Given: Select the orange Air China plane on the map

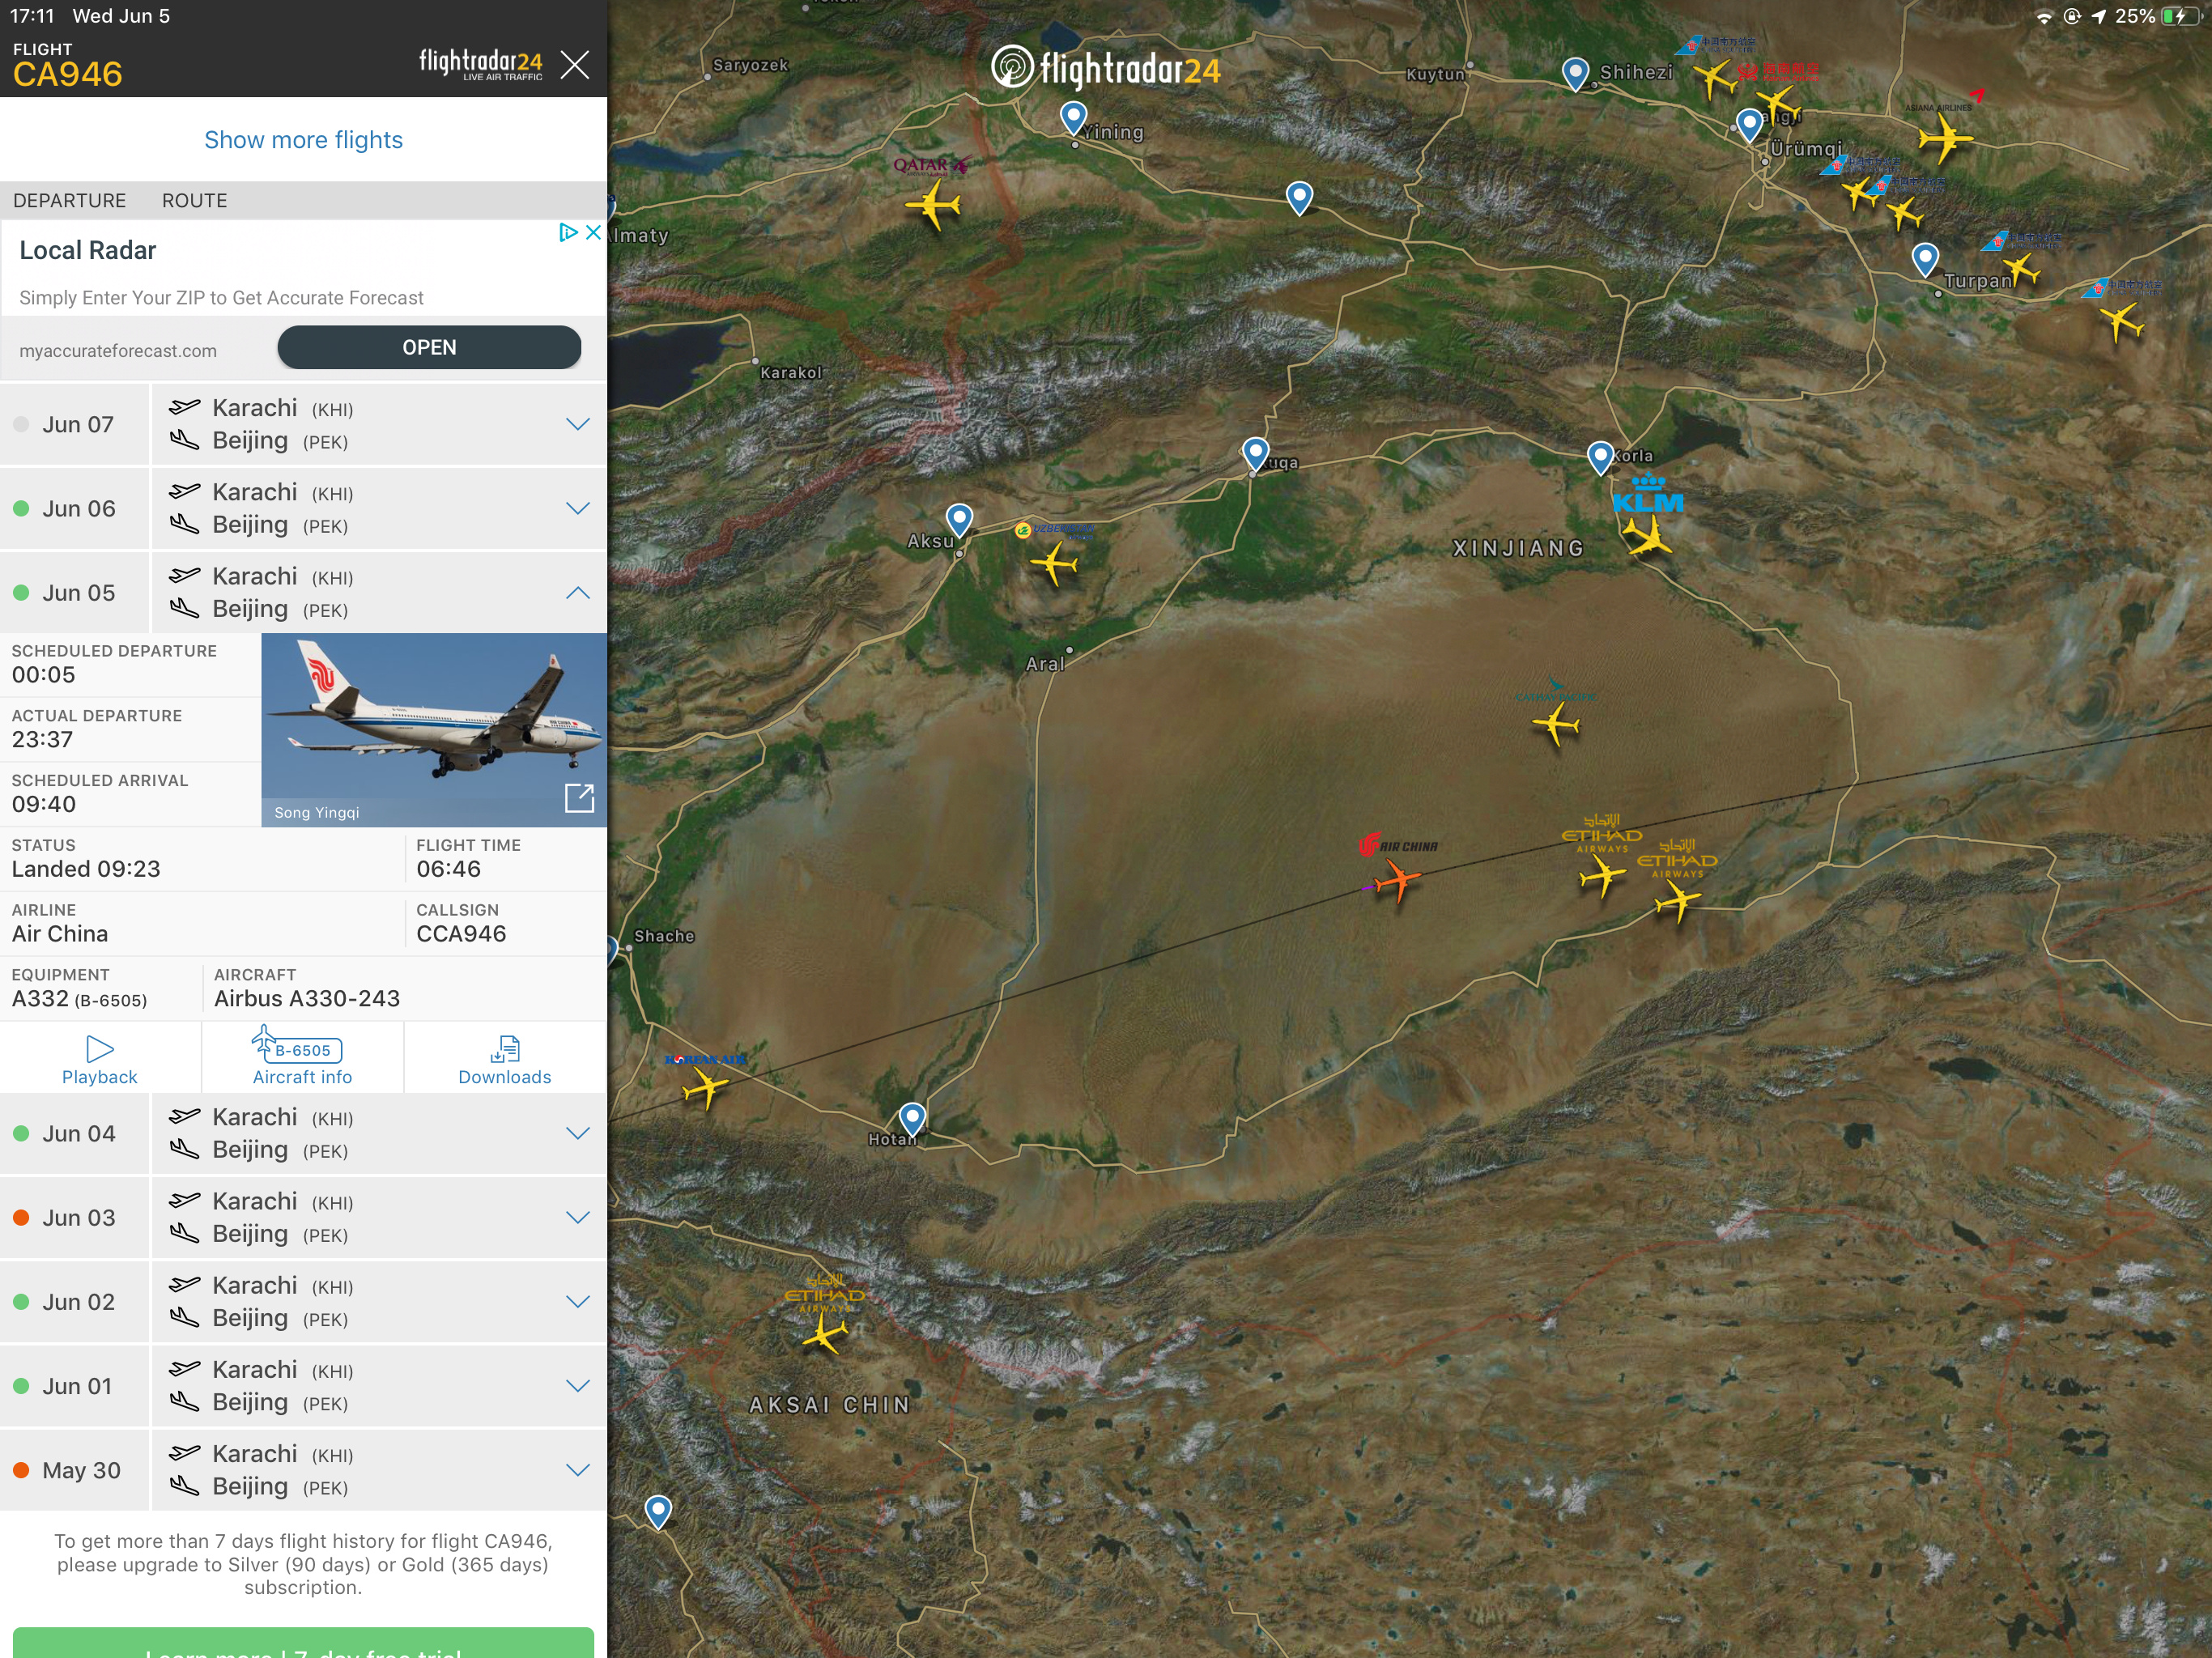Looking at the screenshot, I should point(1395,881).
